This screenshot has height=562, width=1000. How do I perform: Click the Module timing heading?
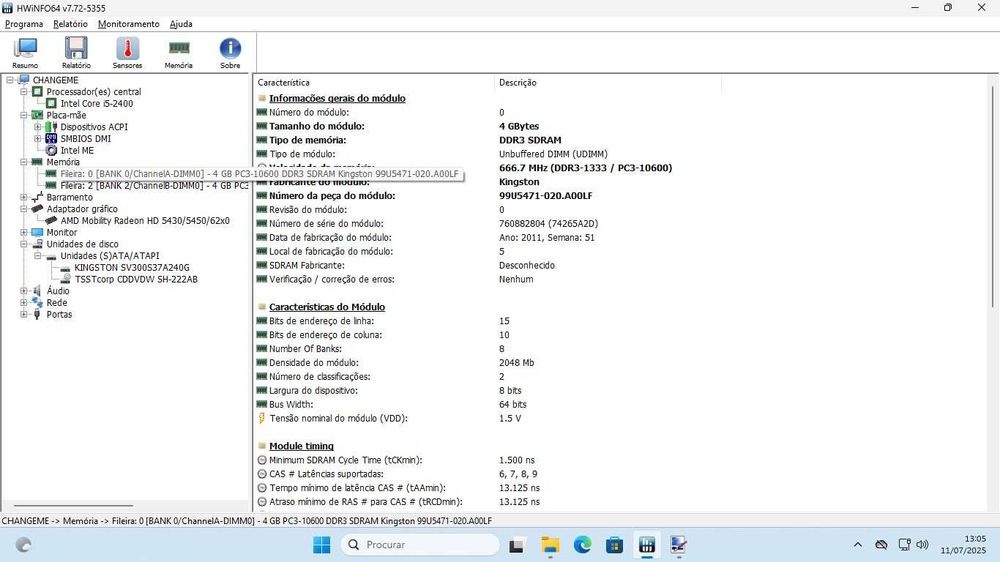(x=301, y=446)
